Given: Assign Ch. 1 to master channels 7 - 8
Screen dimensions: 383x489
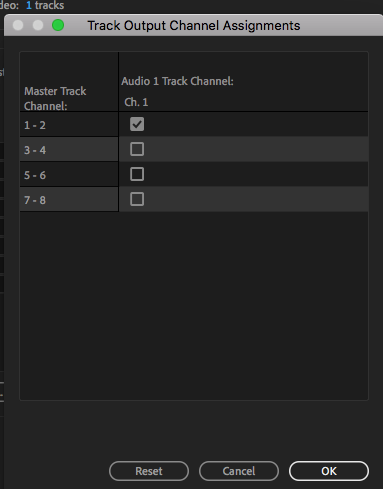Looking at the screenshot, I should 137,199.
